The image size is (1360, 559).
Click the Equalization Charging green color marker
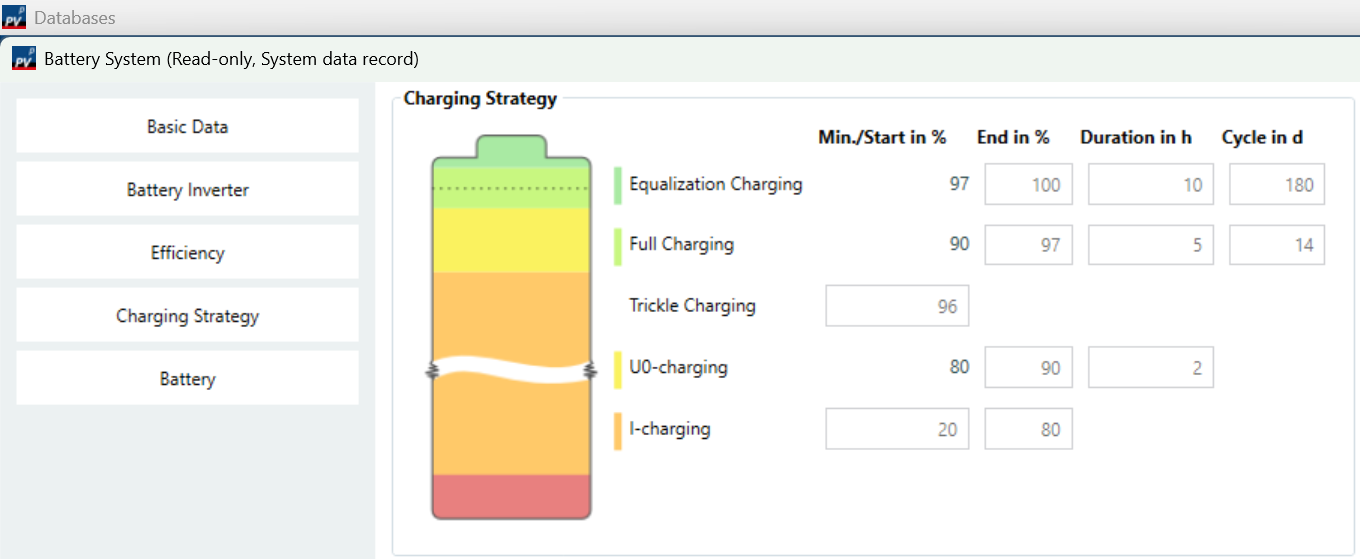tap(618, 185)
